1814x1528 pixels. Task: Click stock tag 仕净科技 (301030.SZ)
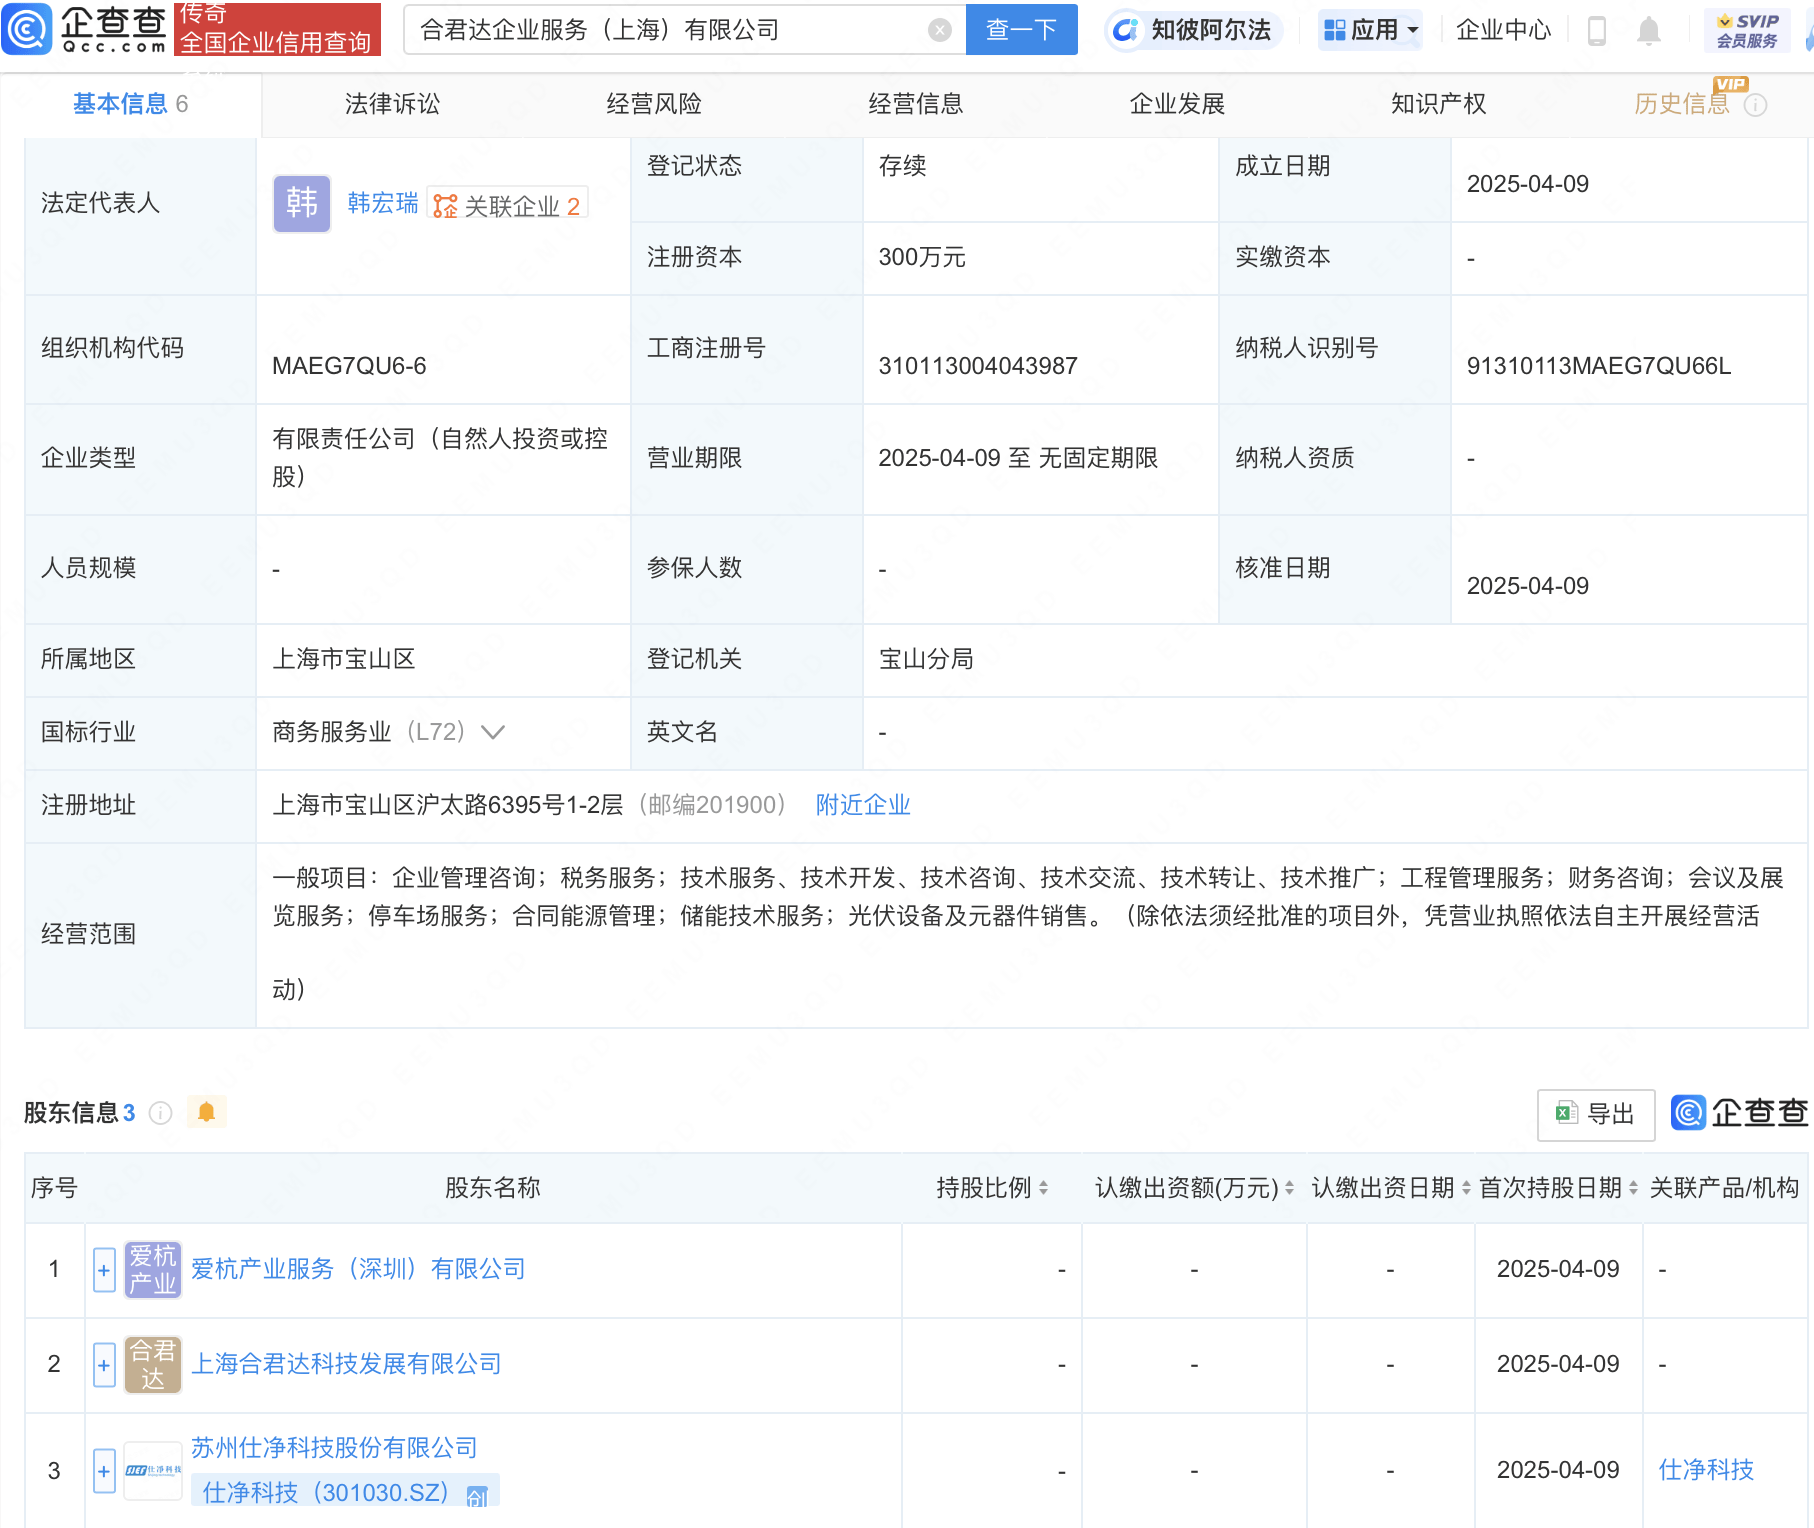[x=345, y=1492]
